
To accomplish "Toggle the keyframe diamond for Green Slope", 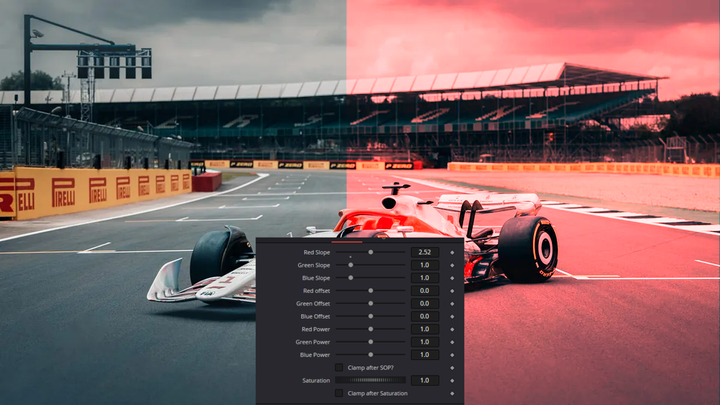I will click(x=452, y=265).
